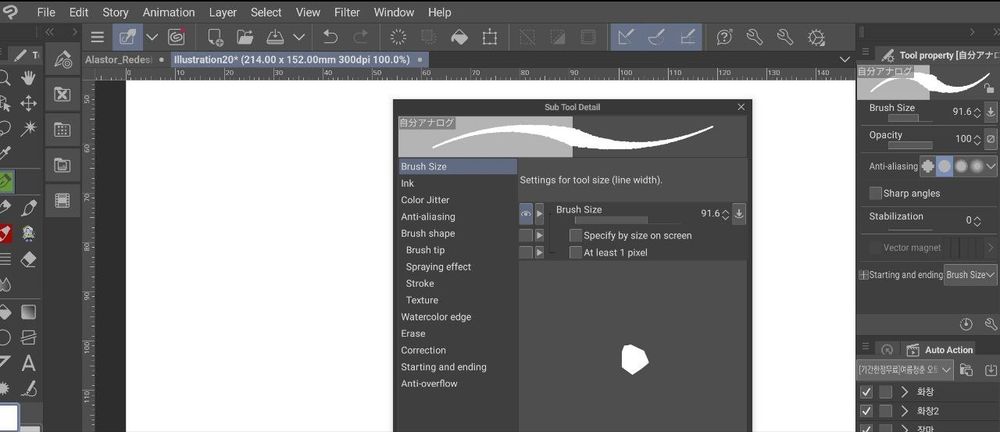Select the Auto select magic wand tool
This screenshot has width=1000, height=432.
(x=28, y=129)
